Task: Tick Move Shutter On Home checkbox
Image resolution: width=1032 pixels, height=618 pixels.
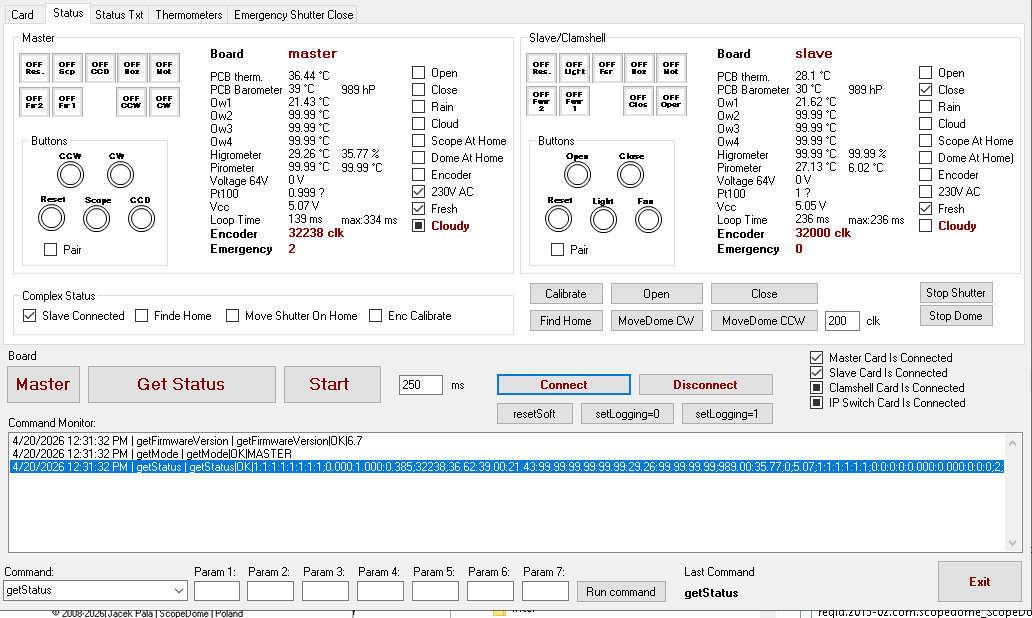Action: pos(233,316)
